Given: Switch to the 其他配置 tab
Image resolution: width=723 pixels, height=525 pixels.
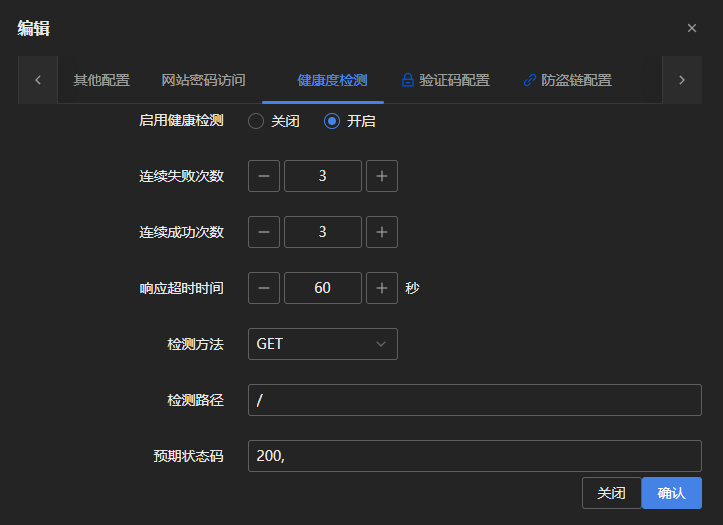Looking at the screenshot, I should tap(101, 80).
